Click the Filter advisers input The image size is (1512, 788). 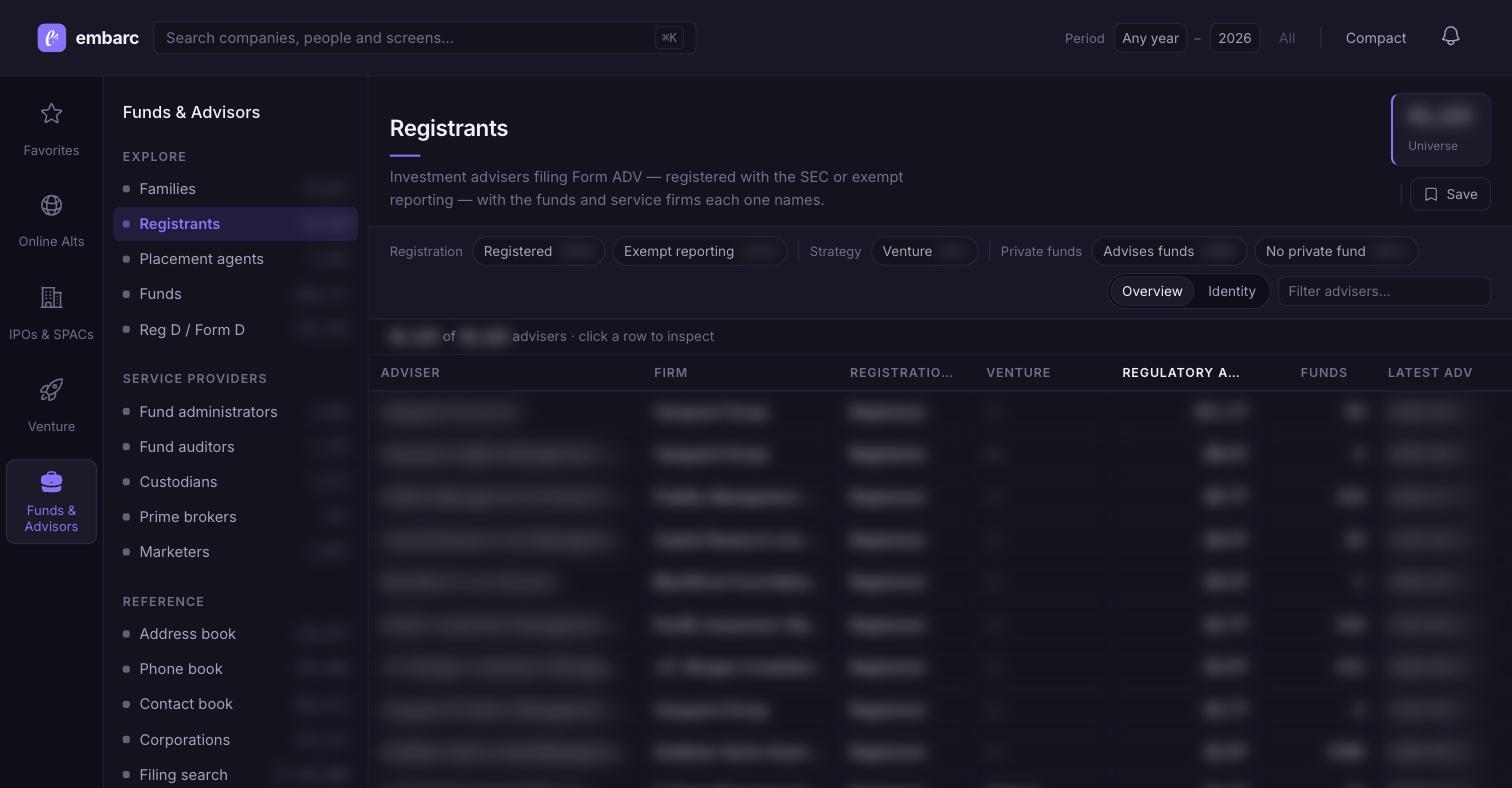(1384, 291)
